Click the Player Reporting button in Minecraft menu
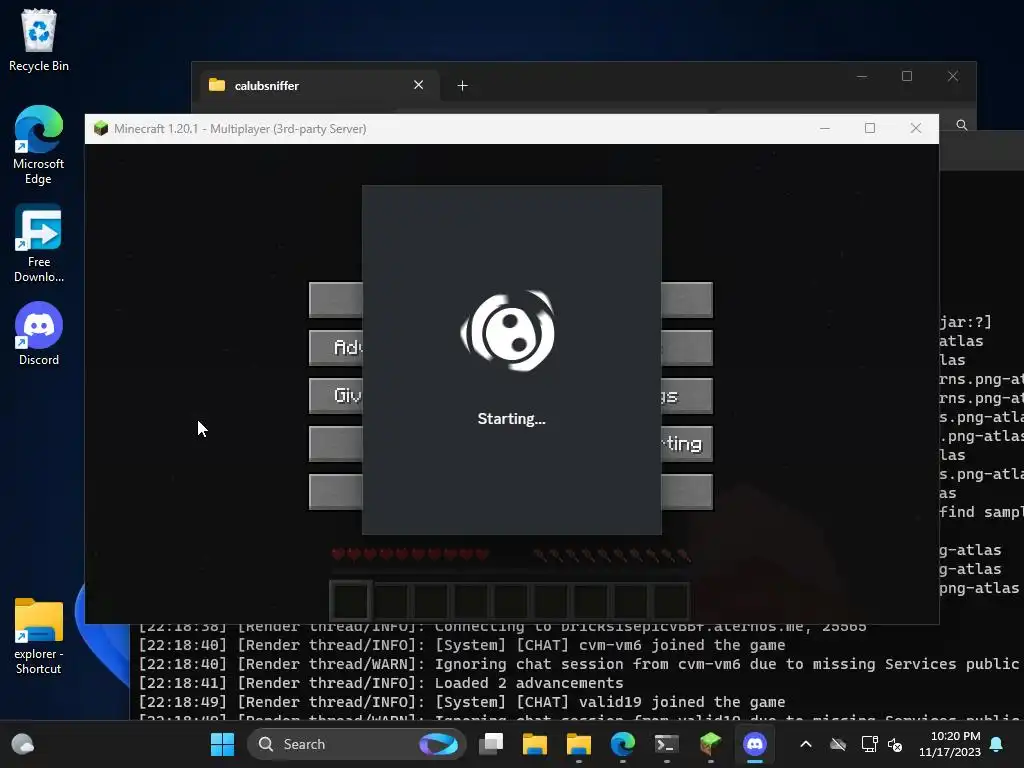Image resolution: width=1024 pixels, height=768 pixels. pyautogui.click(x=687, y=444)
